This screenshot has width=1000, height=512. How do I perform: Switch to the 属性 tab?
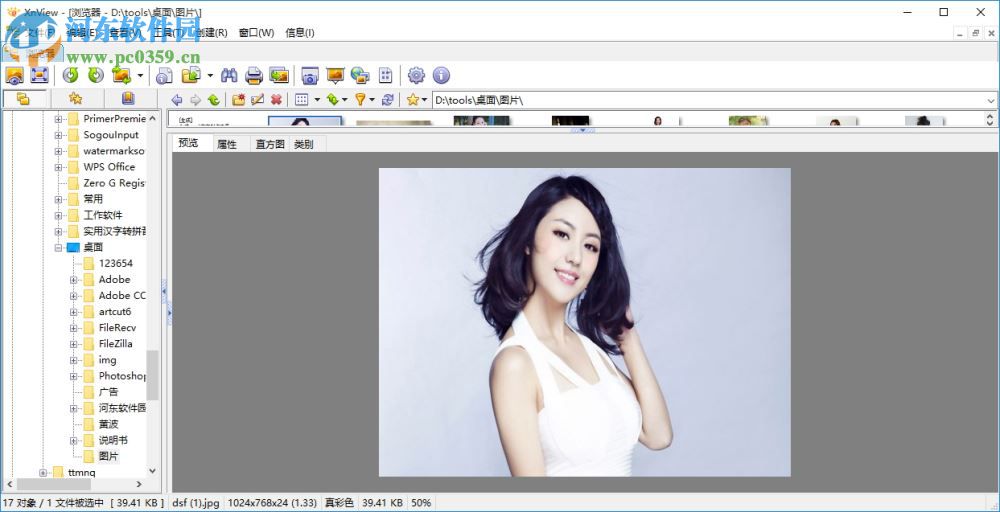point(226,144)
